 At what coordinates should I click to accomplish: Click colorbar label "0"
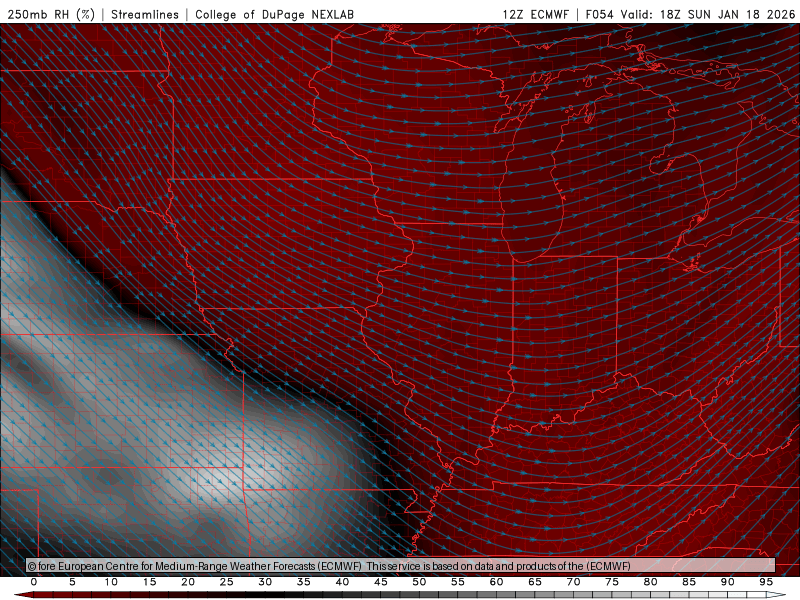point(34,582)
